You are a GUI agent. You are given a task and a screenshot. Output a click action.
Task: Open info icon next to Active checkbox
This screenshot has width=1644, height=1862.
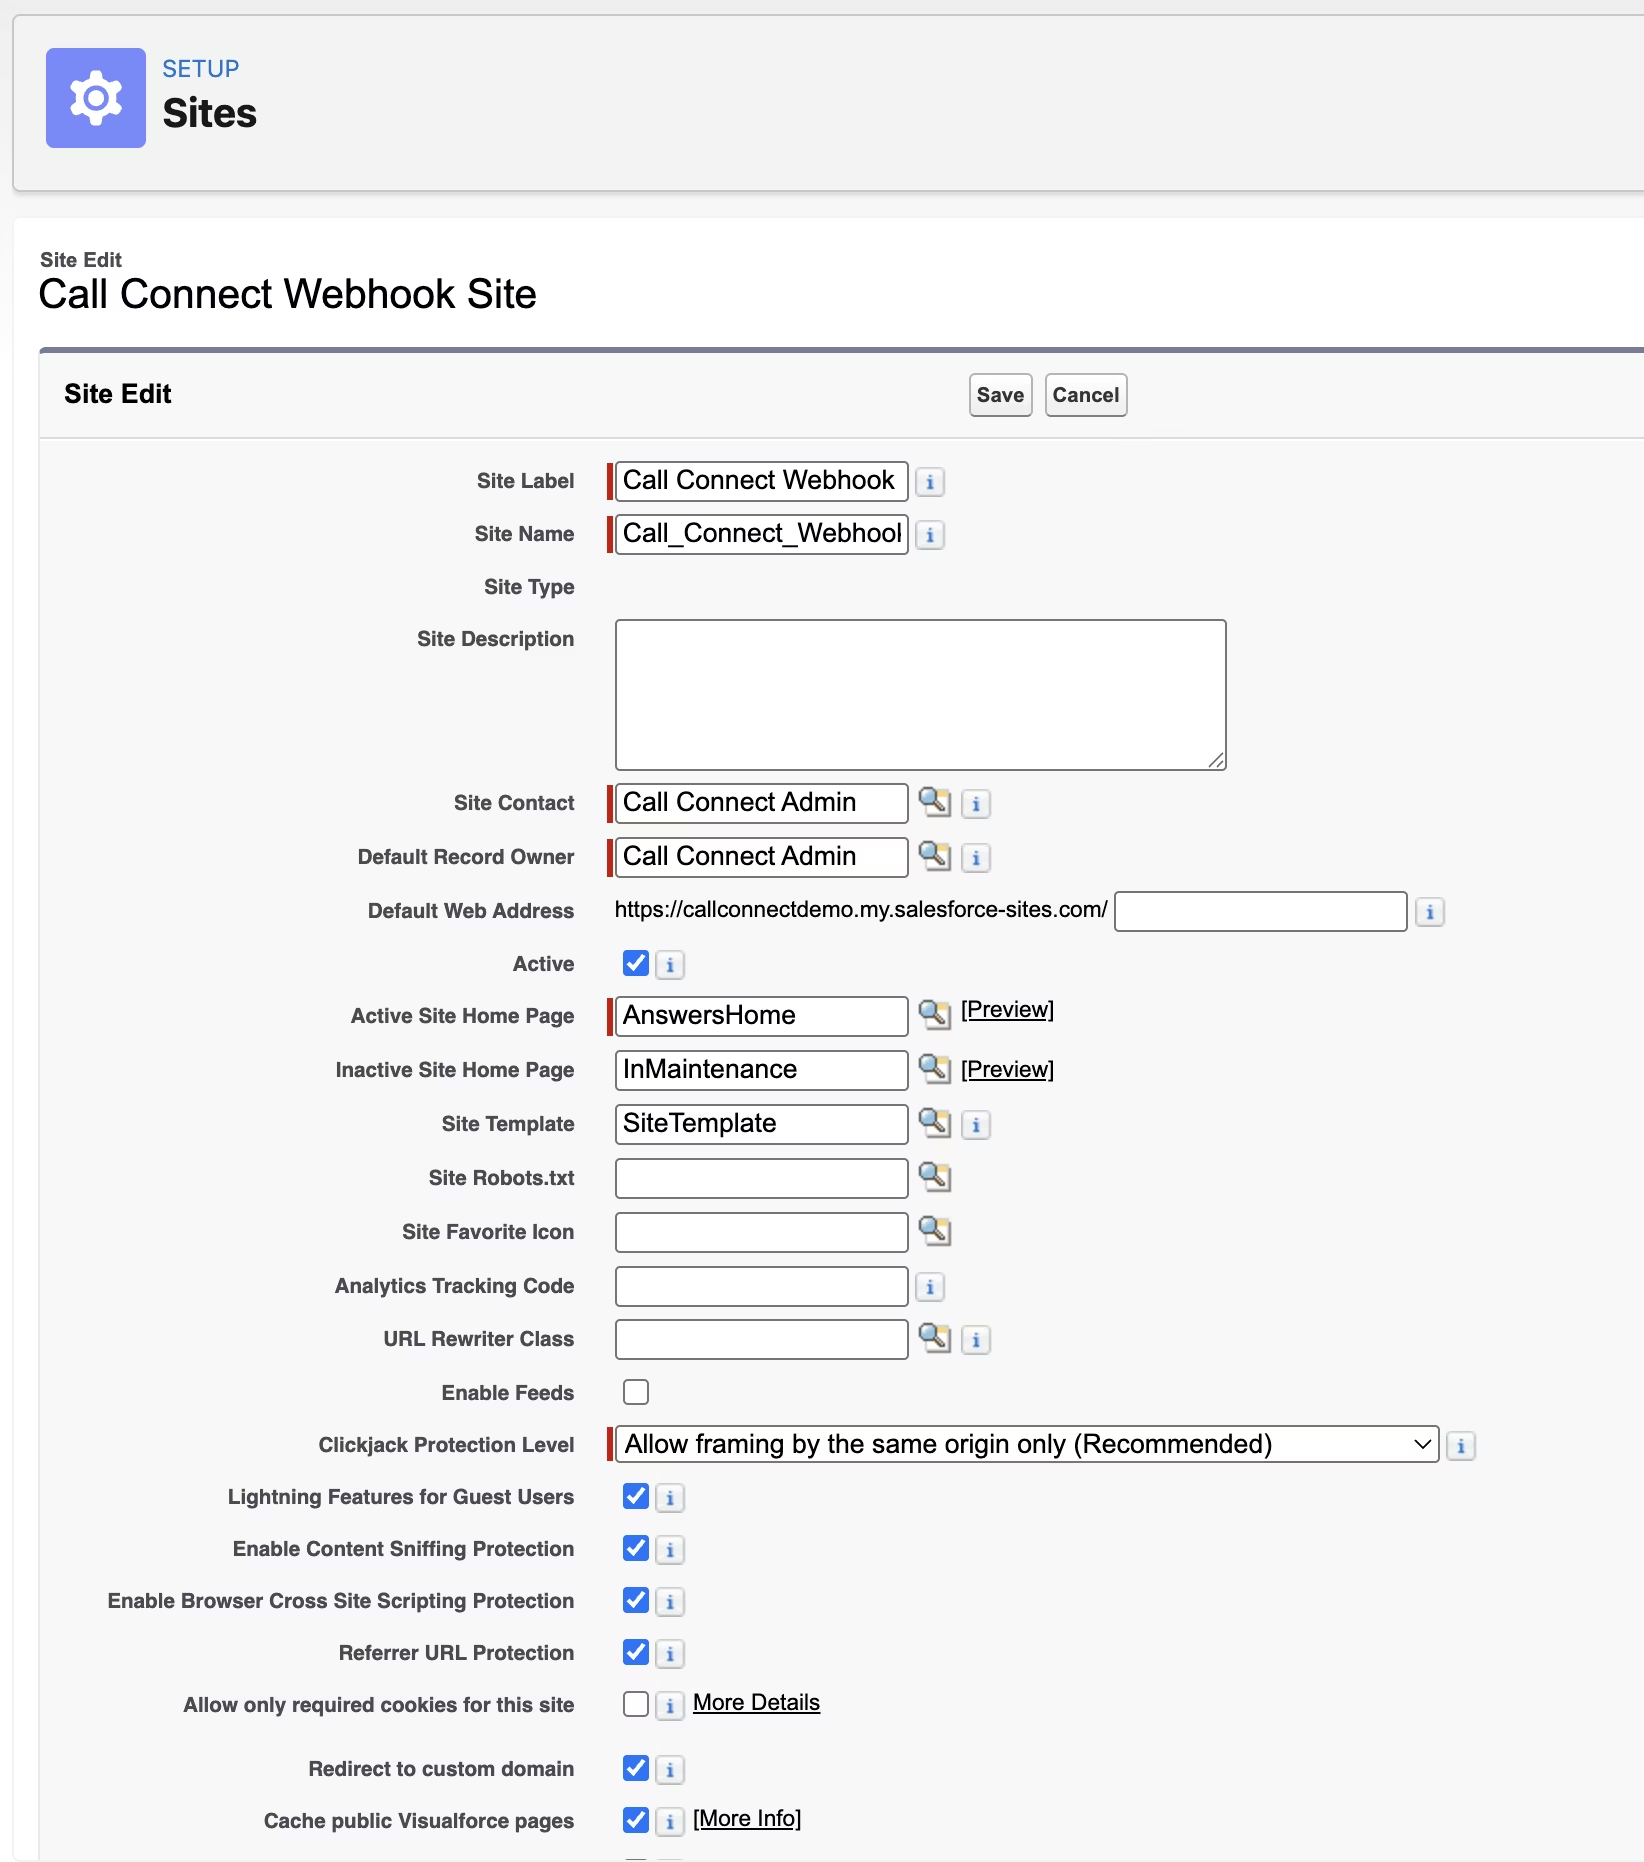pyautogui.click(x=670, y=965)
